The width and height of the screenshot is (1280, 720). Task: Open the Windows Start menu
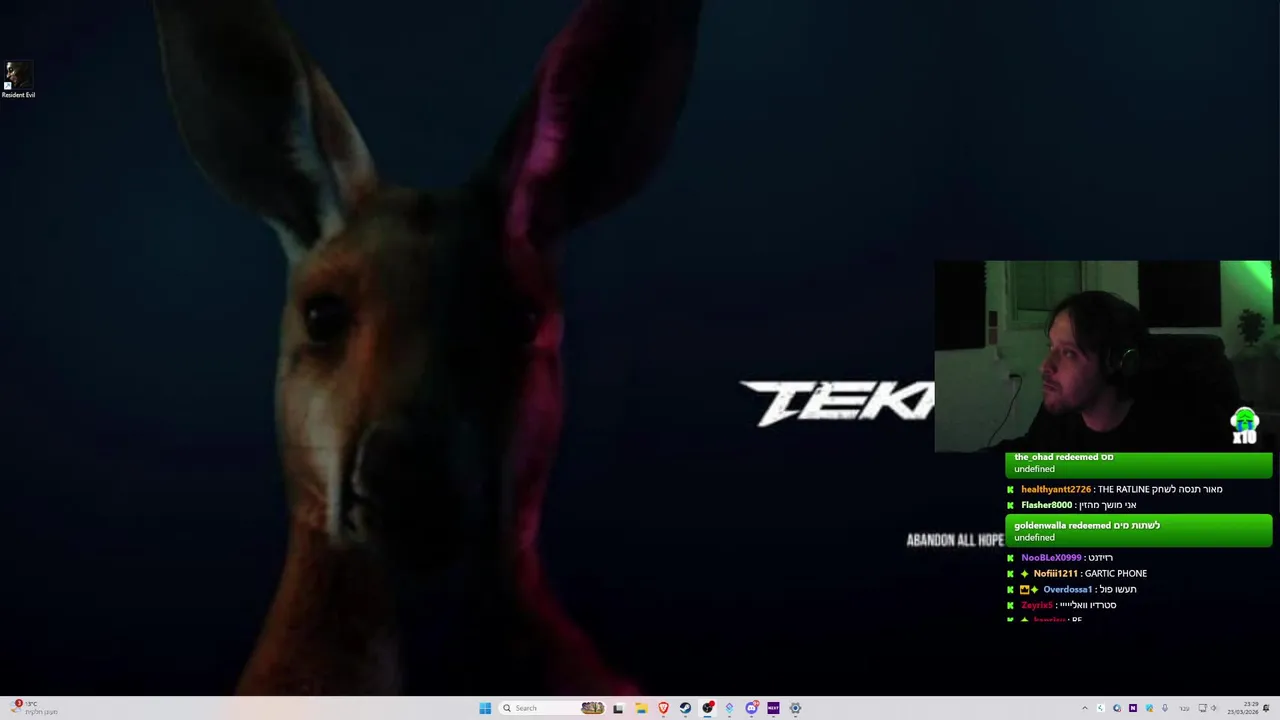485,708
